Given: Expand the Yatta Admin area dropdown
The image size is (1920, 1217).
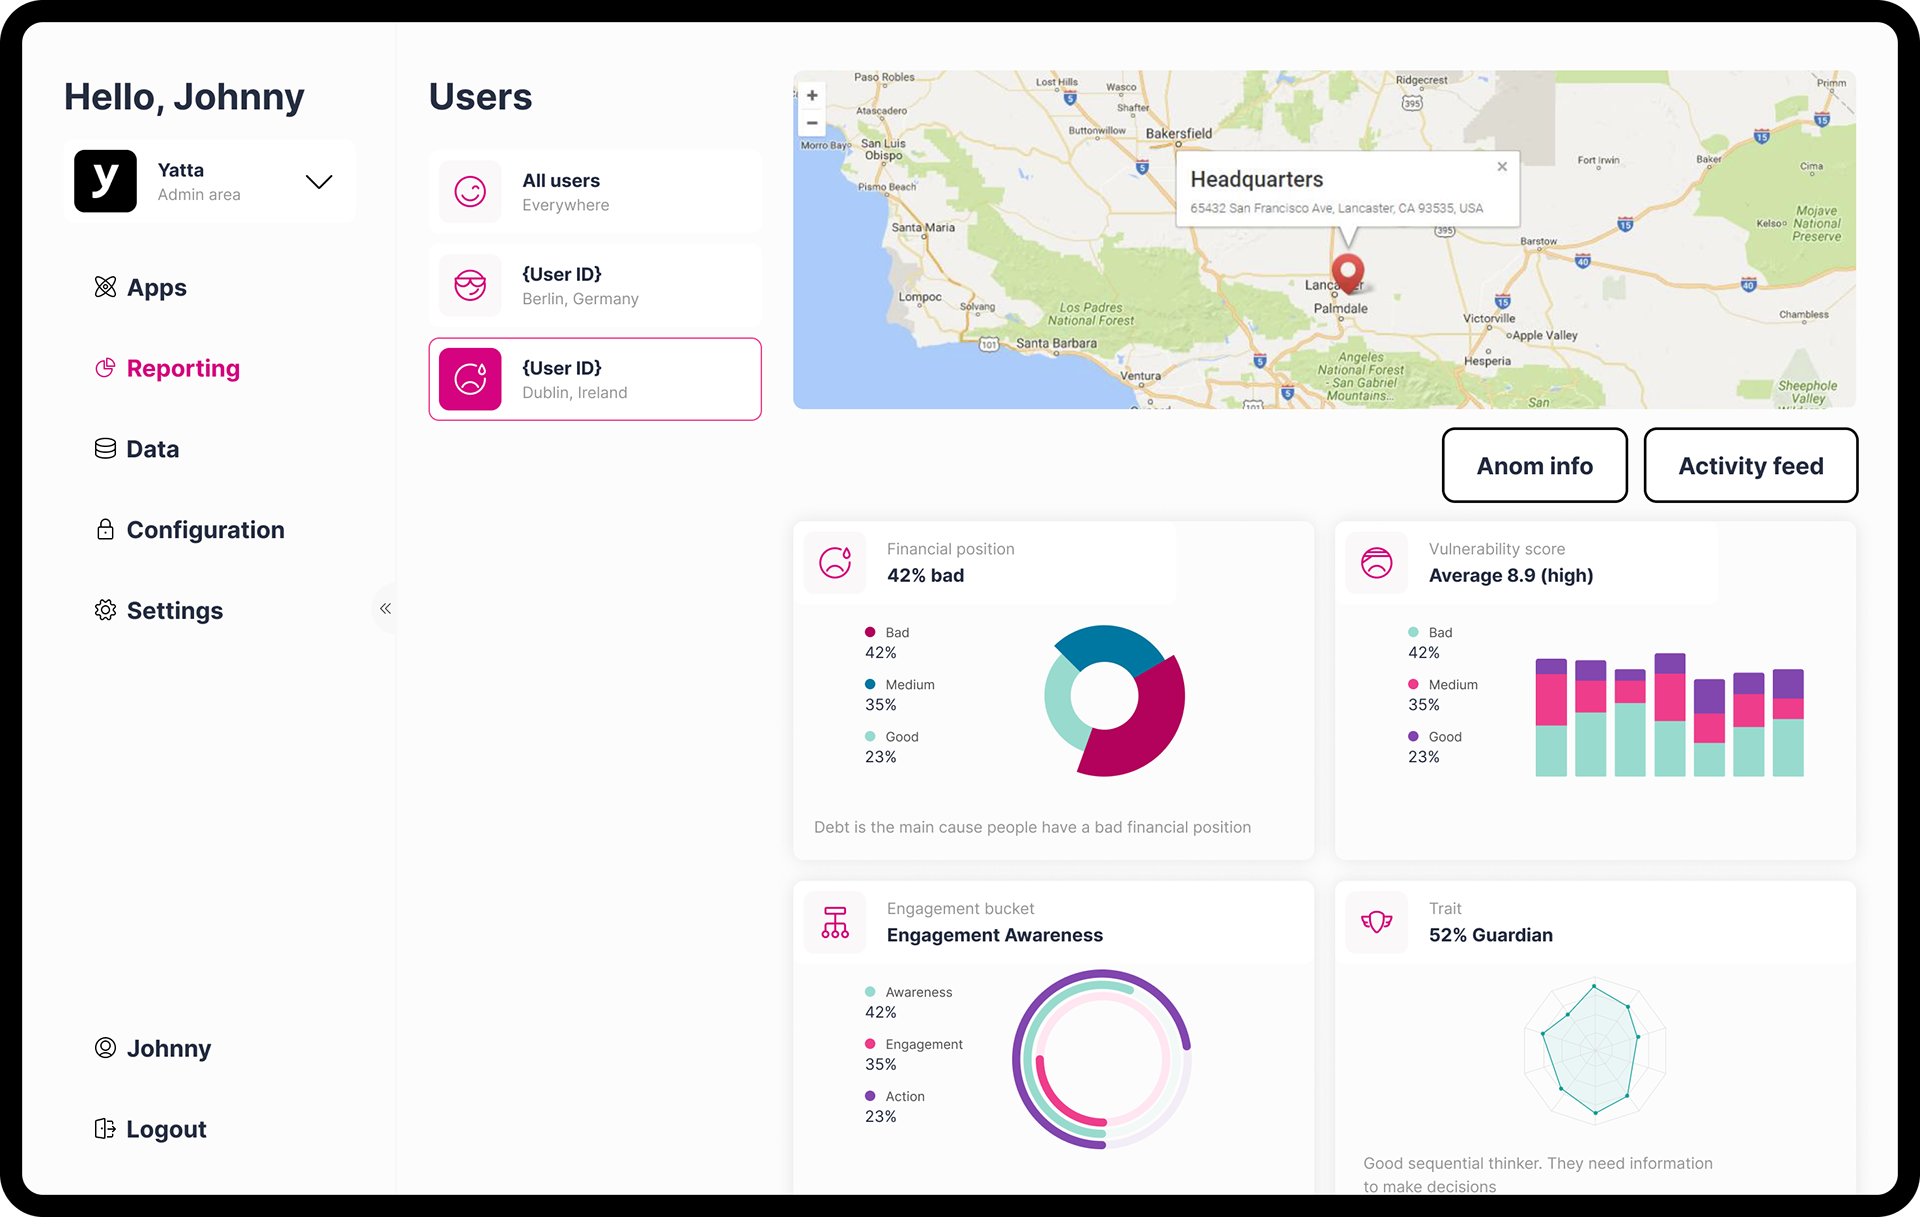Looking at the screenshot, I should [319, 181].
